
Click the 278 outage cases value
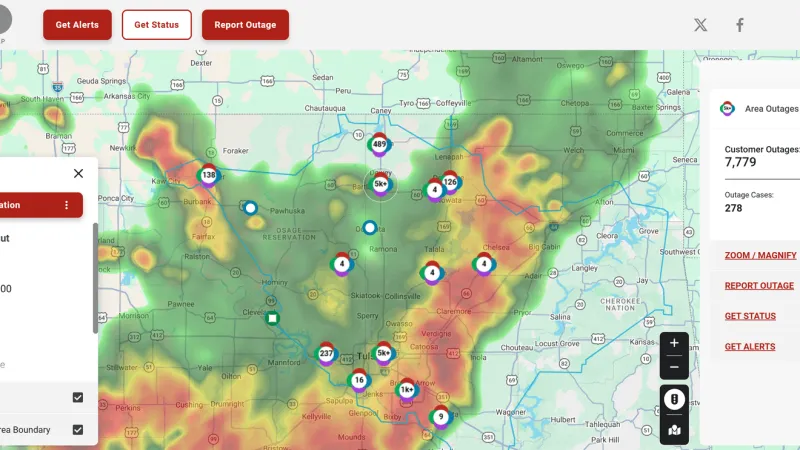733,208
